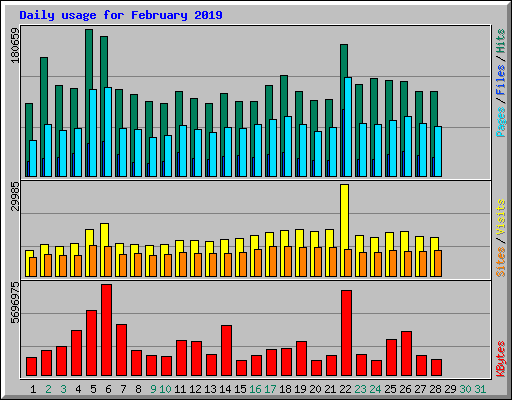Click day '18' on the x-axis
The width and height of the screenshot is (512, 400).
click(285, 389)
